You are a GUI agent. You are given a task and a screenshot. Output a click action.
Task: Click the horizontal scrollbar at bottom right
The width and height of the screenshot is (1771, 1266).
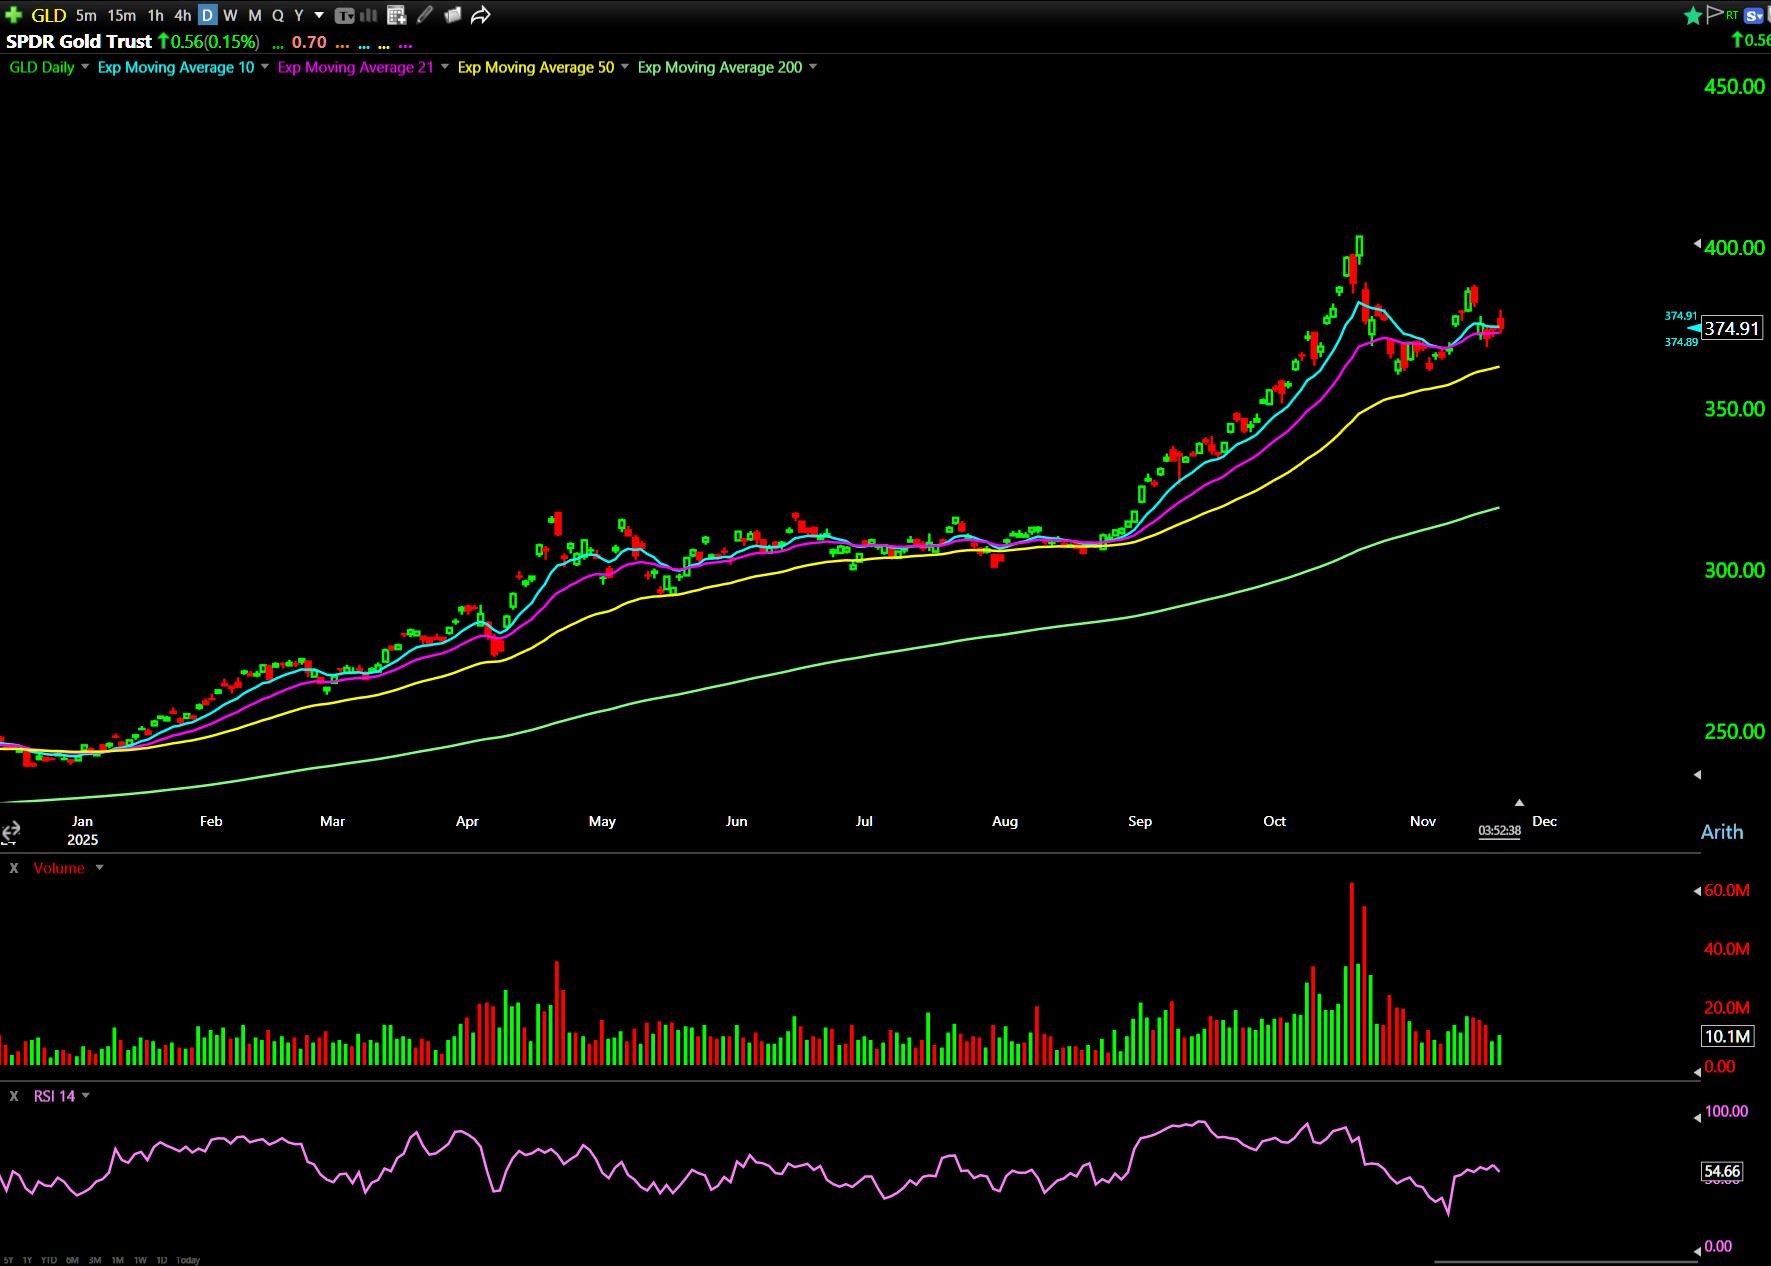pos(1565,1261)
